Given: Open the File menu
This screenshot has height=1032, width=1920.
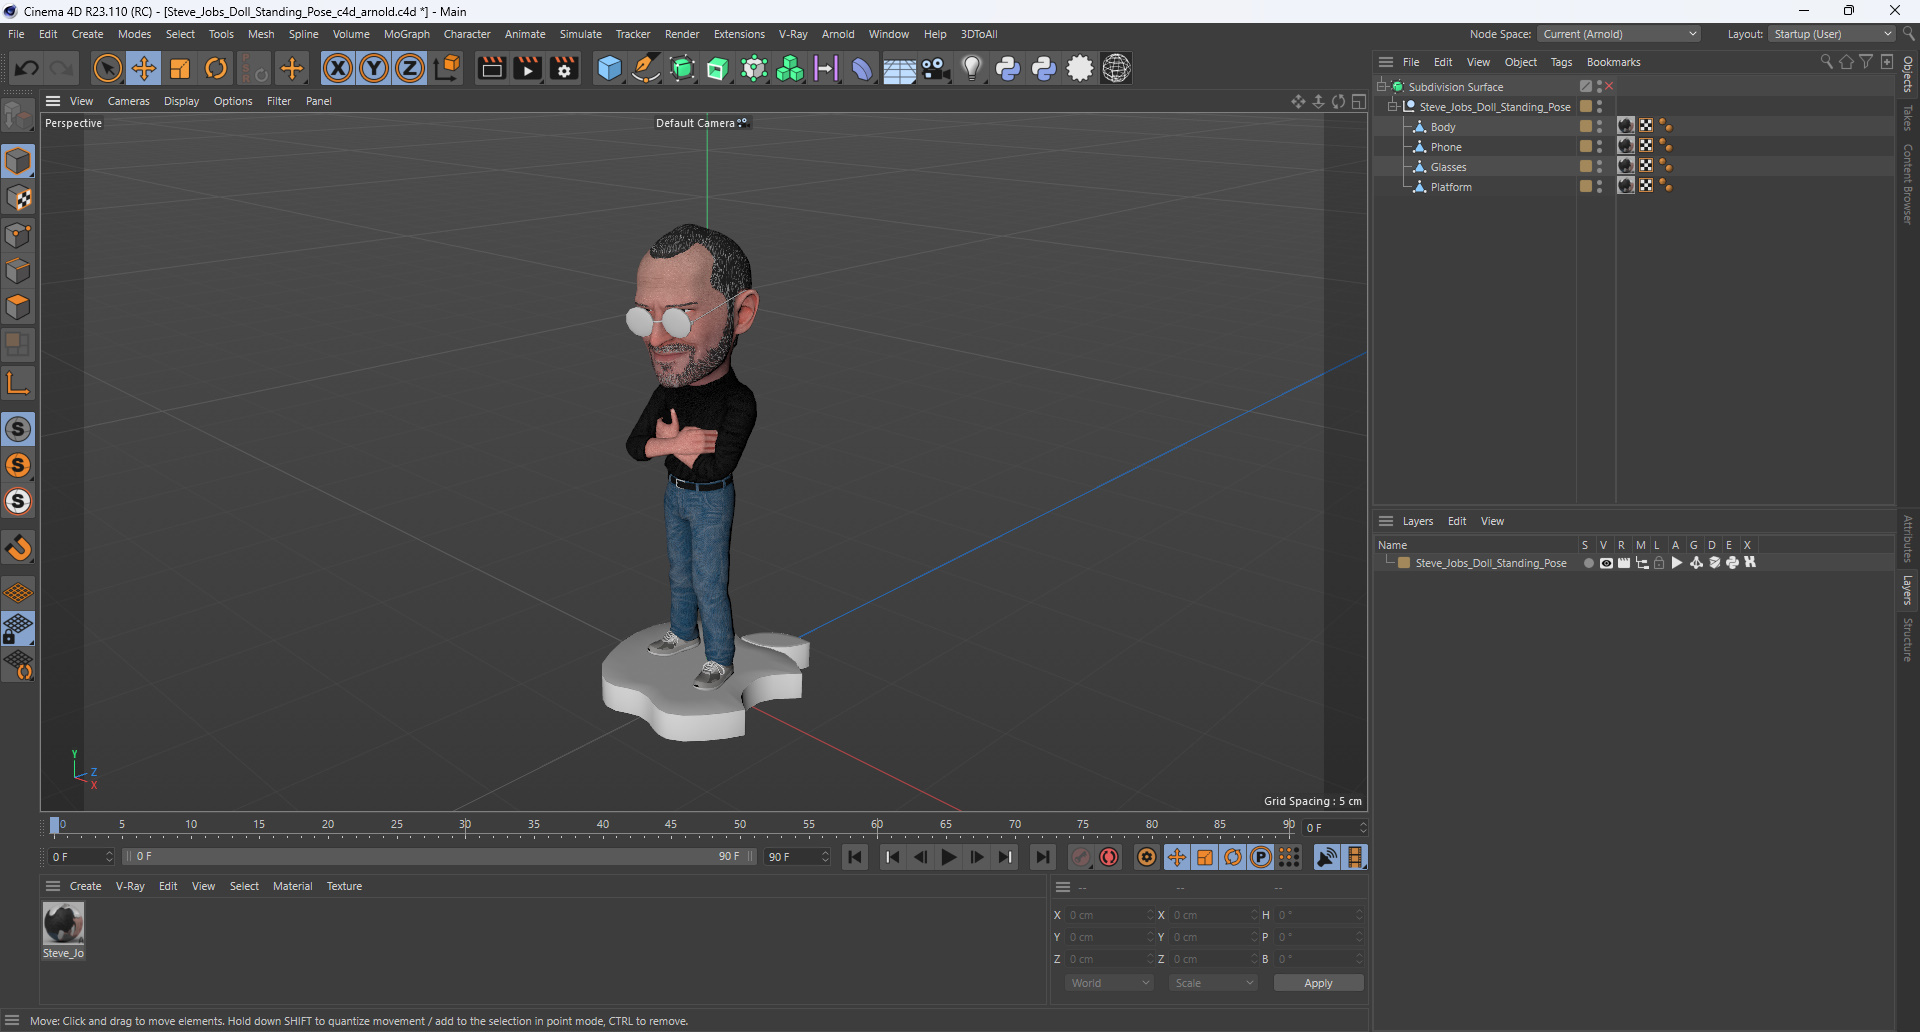Looking at the screenshot, I should point(16,34).
